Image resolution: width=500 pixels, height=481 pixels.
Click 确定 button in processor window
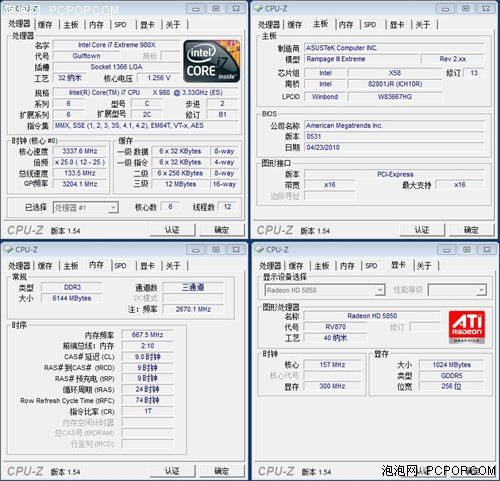[222, 230]
